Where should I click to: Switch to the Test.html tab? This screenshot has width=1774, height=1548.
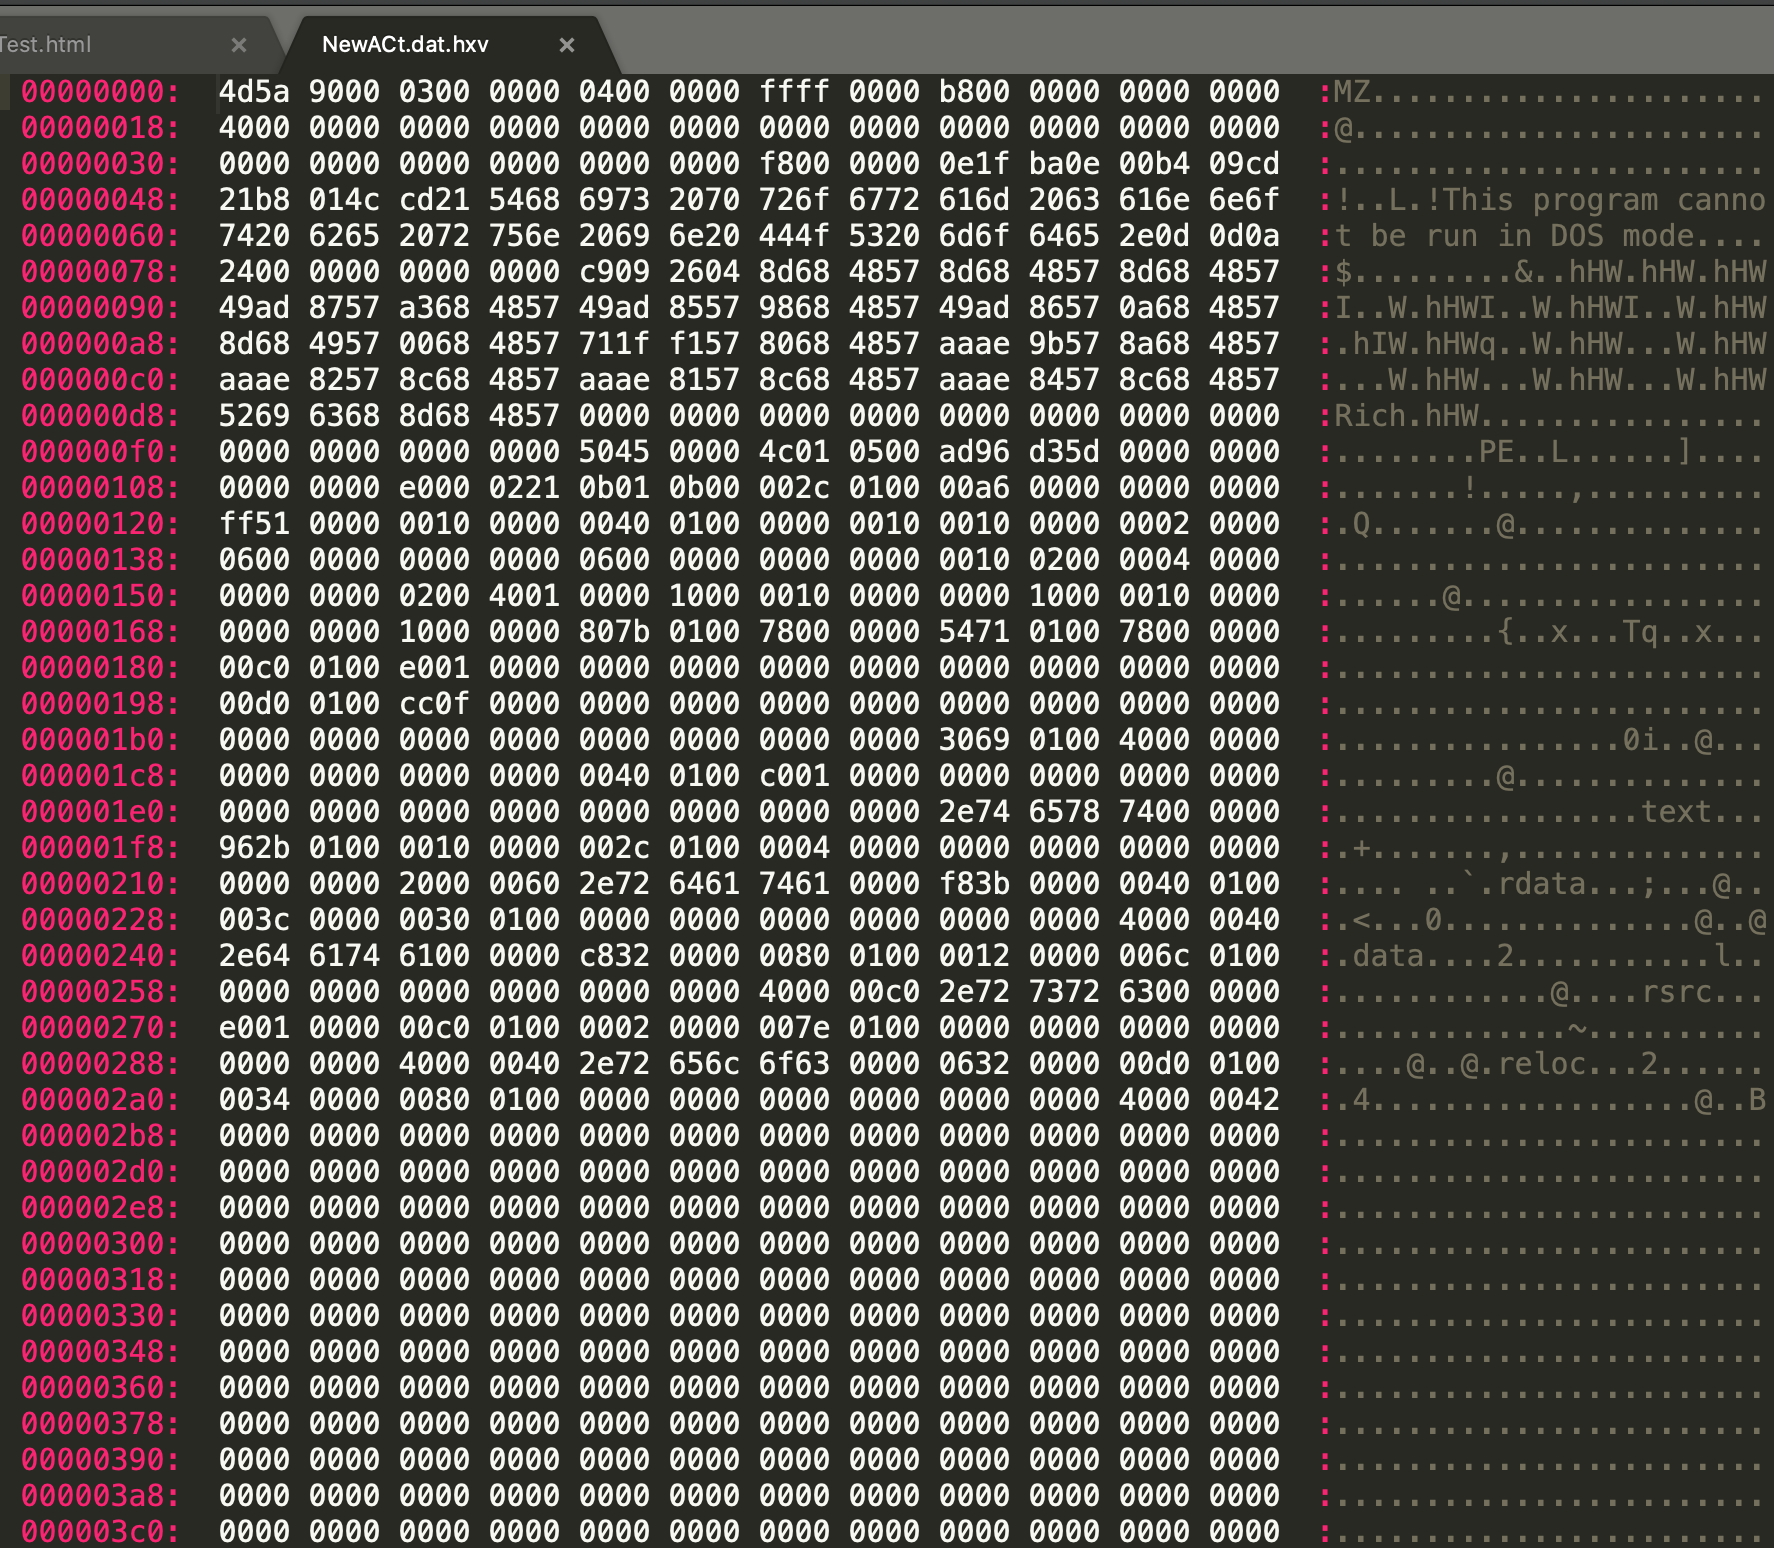point(45,45)
